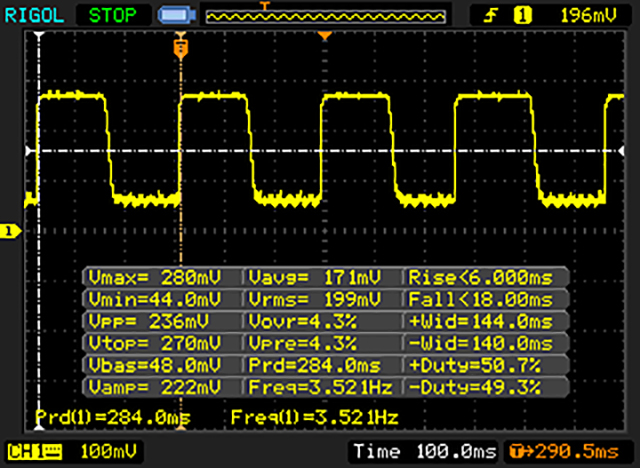Click the bottom white triangle of cursor A
The image size is (640, 468).
coord(39,427)
